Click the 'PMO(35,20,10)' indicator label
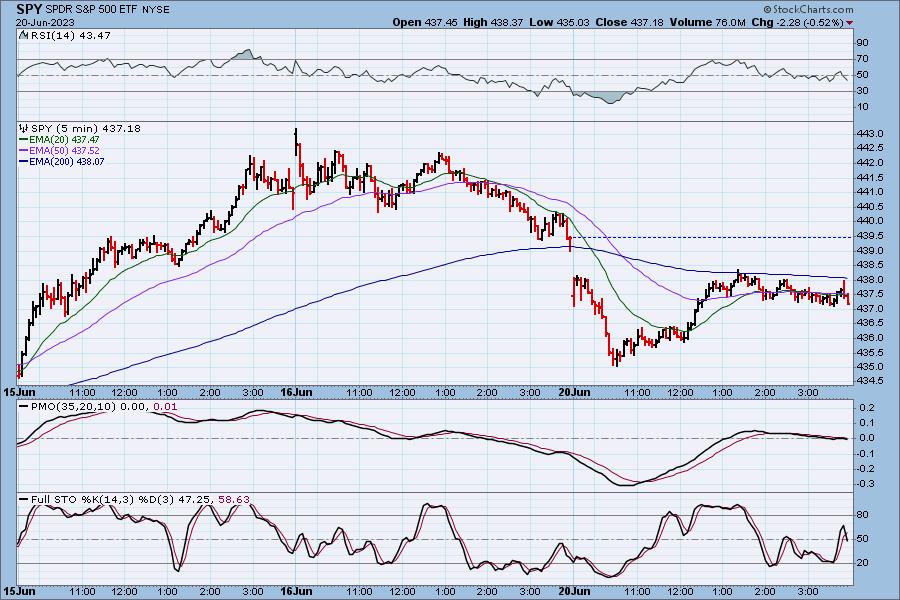The image size is (900, 600). (73, 407)
